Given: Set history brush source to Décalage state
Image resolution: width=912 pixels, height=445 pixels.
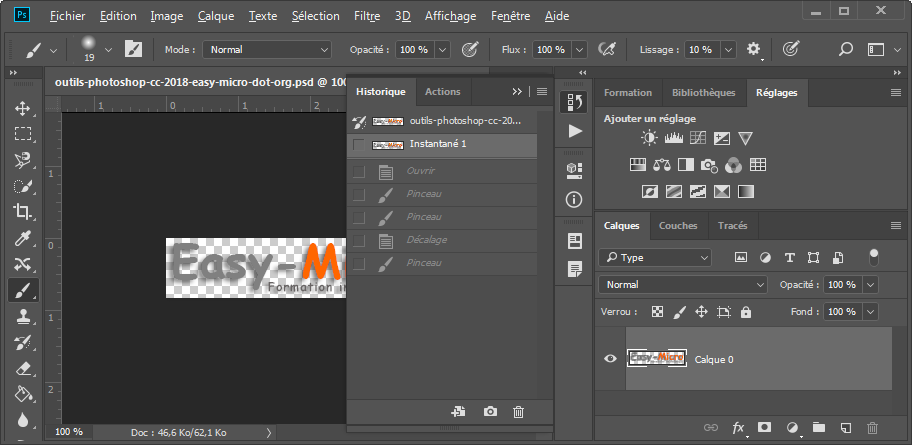Looking at the screenshot, I should pyautogui.click(x=359, y=241).
